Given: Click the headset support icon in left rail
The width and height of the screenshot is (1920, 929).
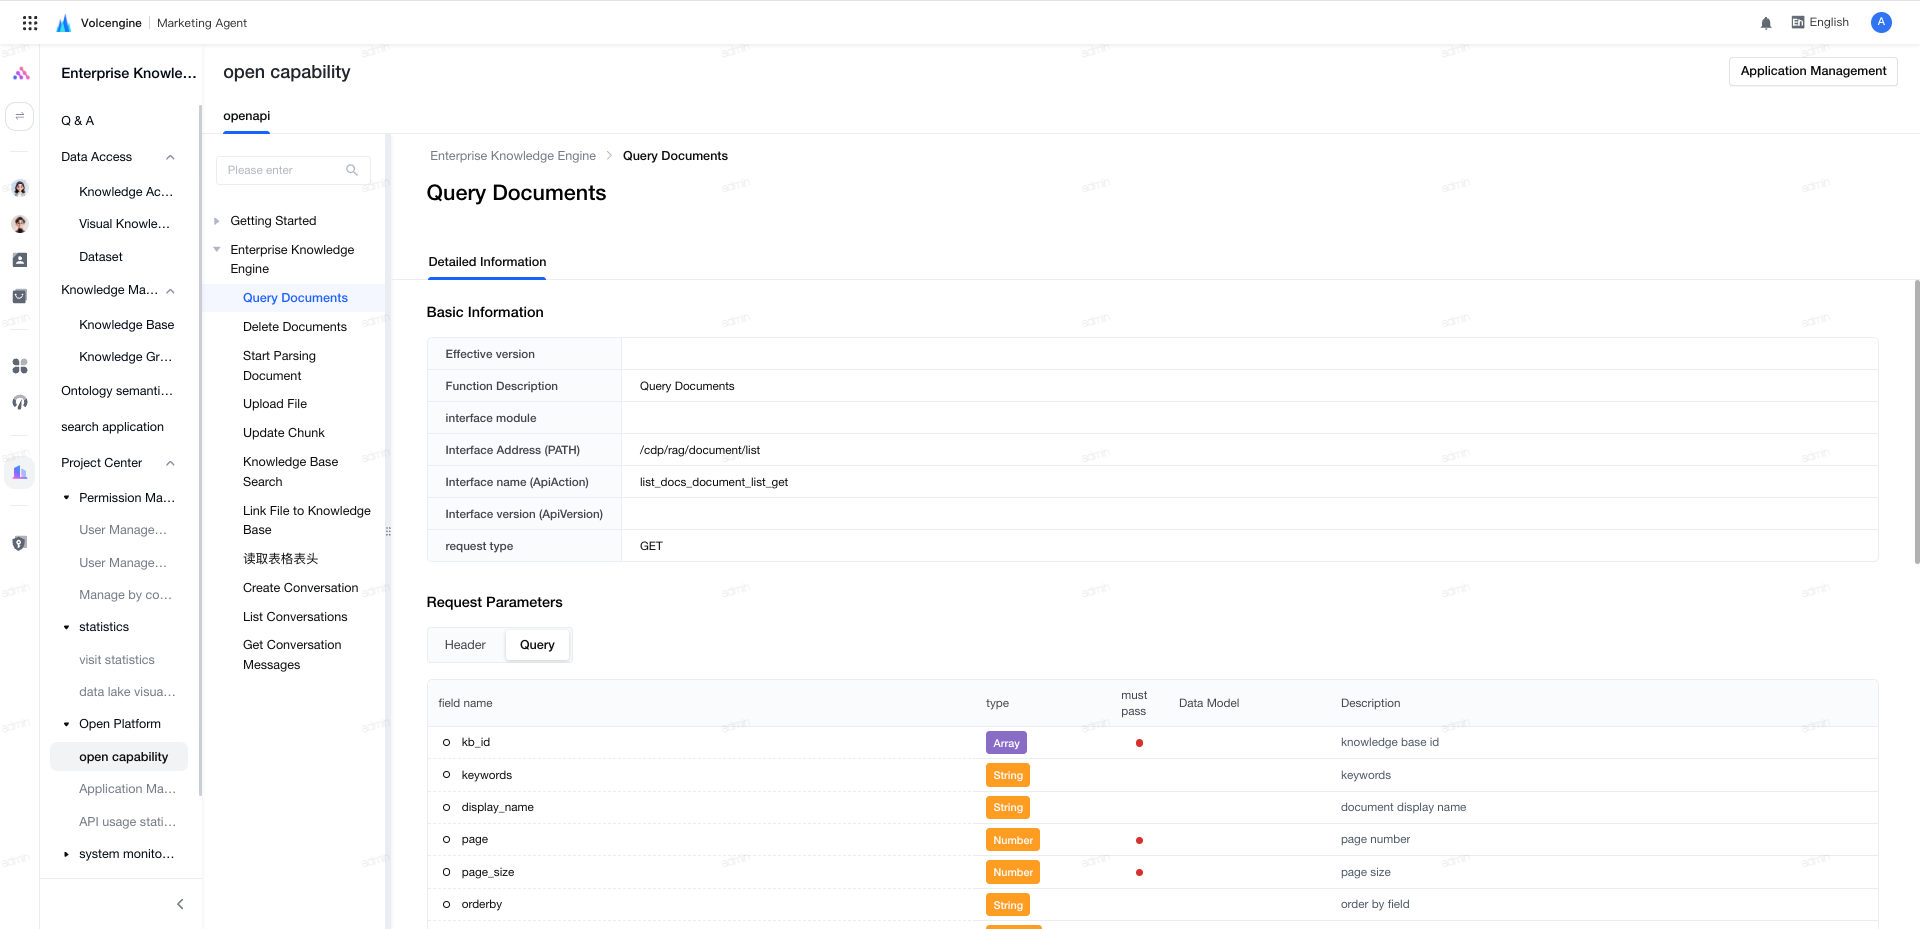Looking at the screenshot, I should point(19,402).
